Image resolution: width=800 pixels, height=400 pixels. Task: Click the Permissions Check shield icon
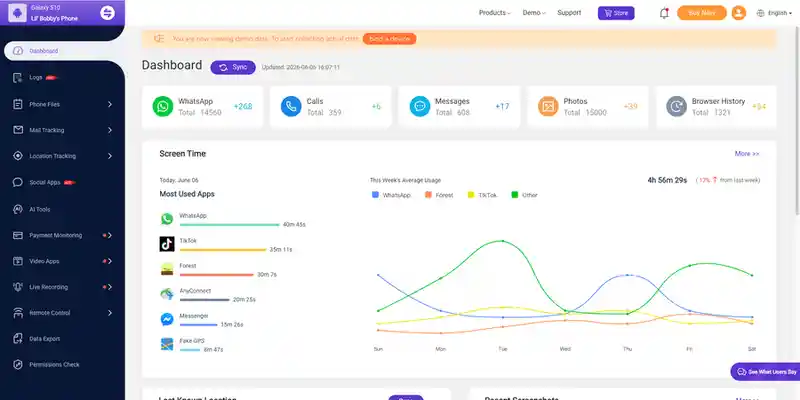(x=18, y=365)
